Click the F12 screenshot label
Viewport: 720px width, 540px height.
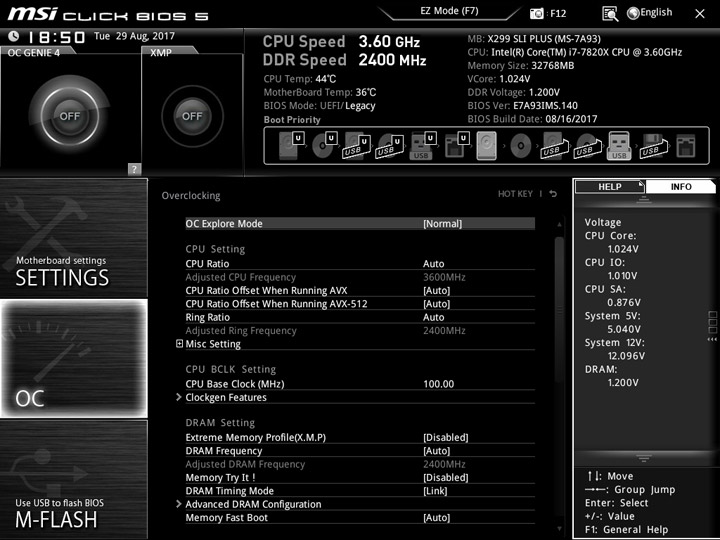[558, 13]
